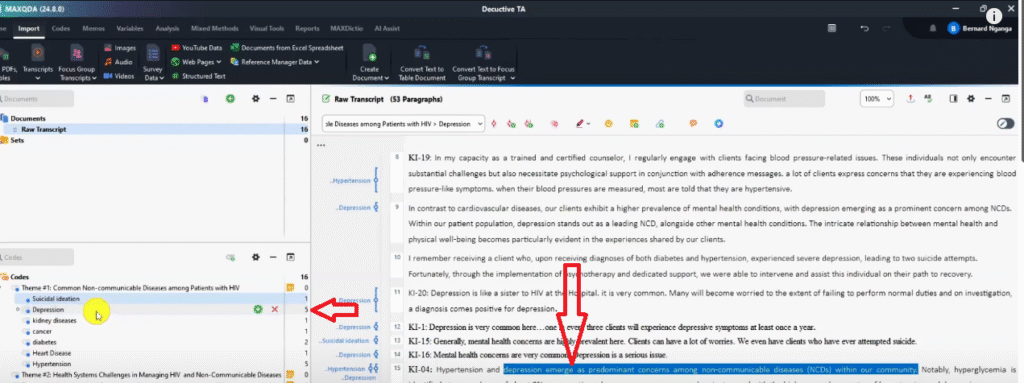Undo last action in title bar
Screen dimensions: 1024x383
click(x=865, y=28)
